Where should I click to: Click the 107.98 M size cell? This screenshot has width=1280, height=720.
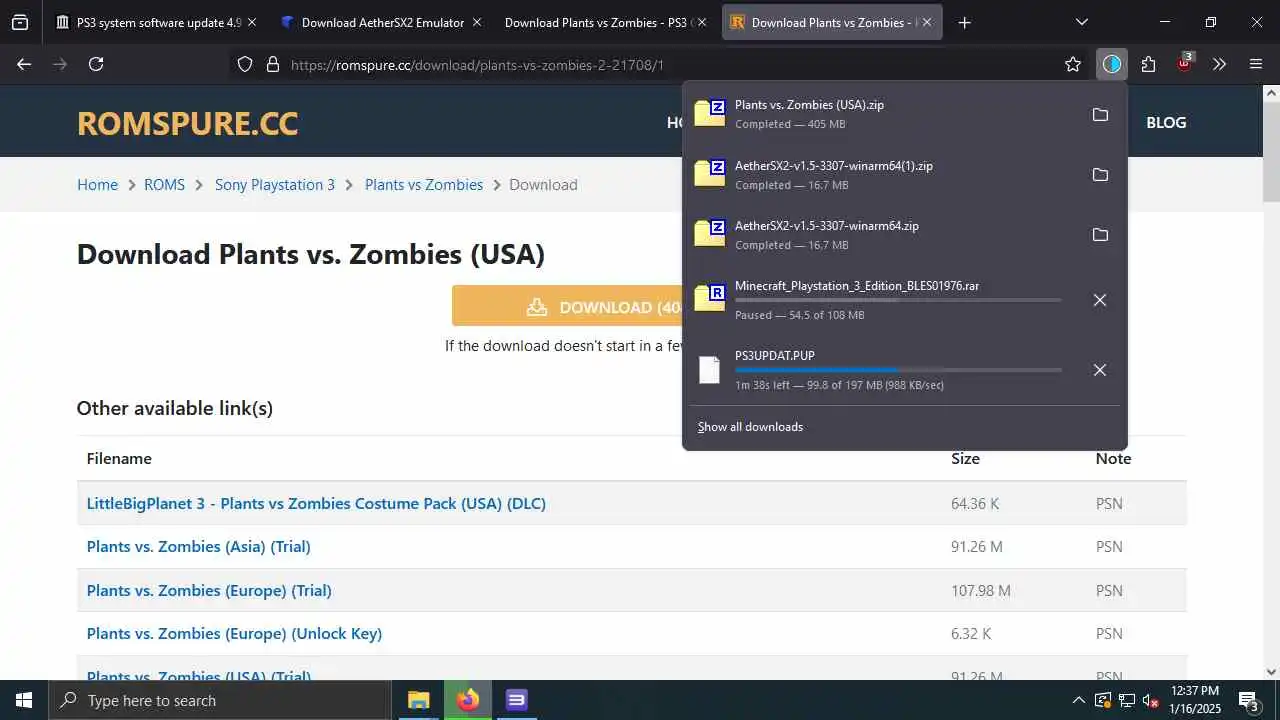(x=981, y=591)
